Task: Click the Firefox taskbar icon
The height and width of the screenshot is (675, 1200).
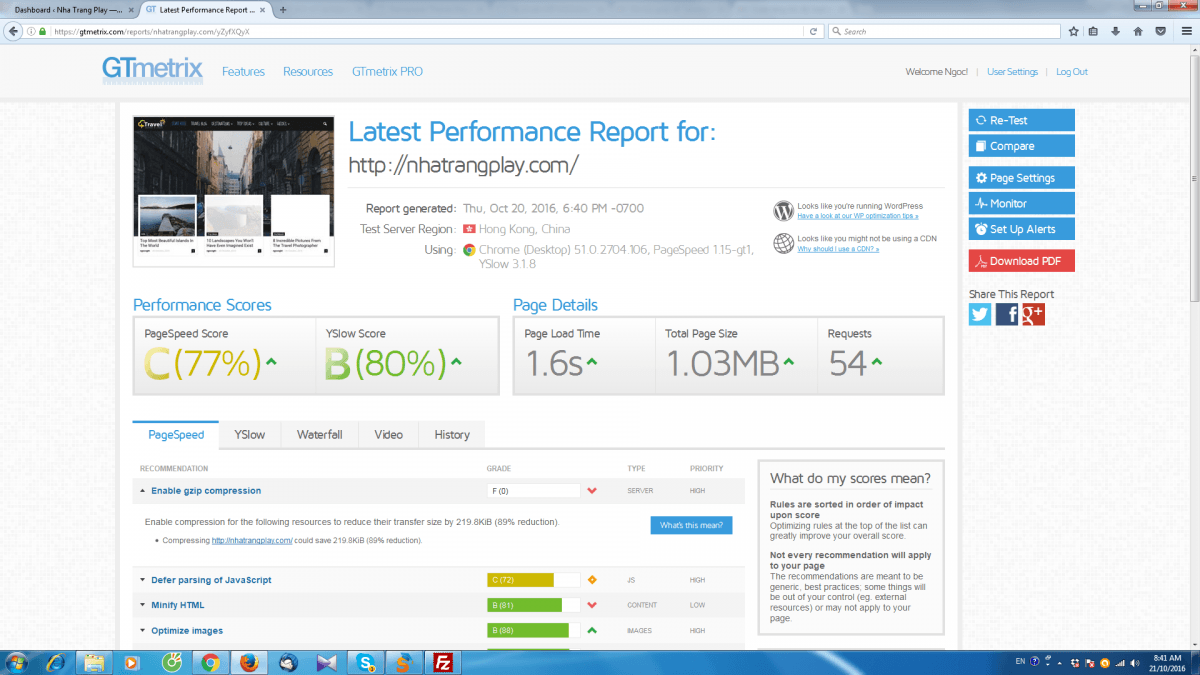Action: point(249,662)
